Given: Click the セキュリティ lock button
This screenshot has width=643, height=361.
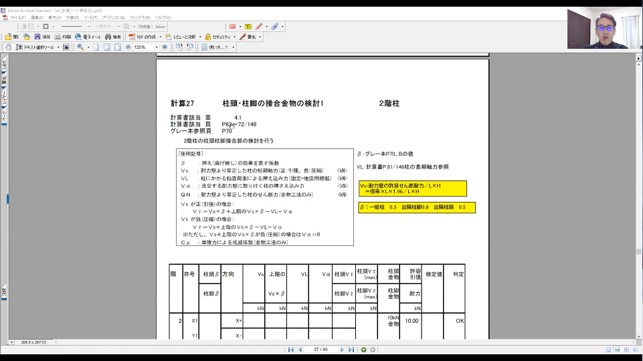Looking at the screenshot, I should coord(218,37).
